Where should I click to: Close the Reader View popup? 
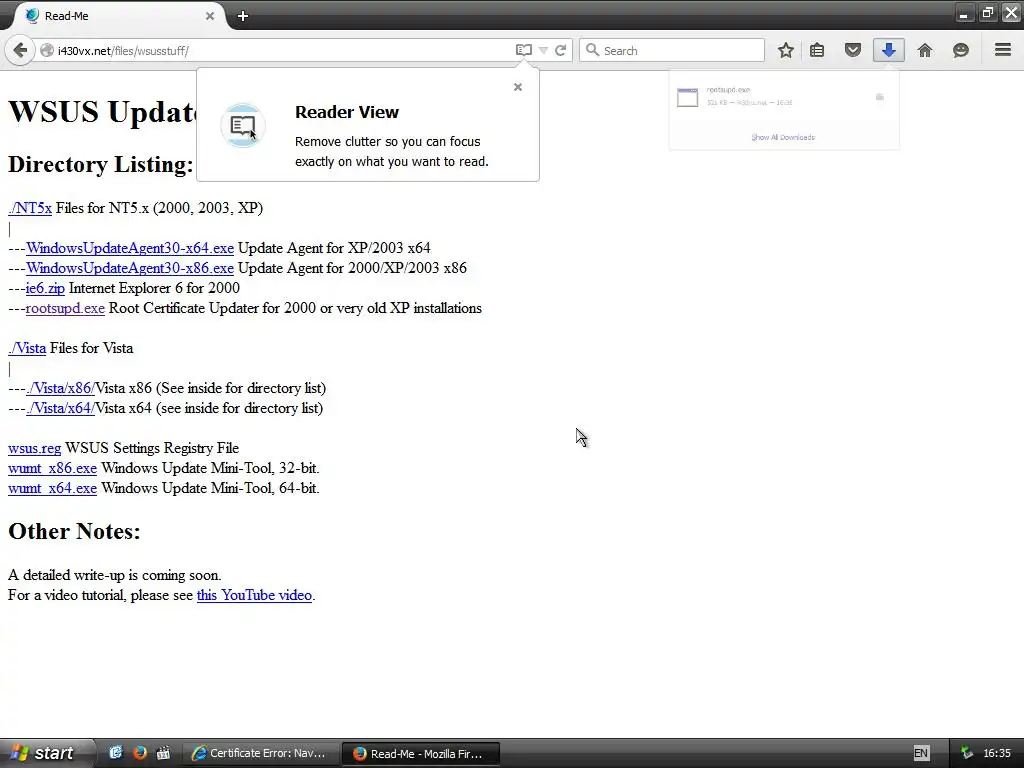point(518,87)
